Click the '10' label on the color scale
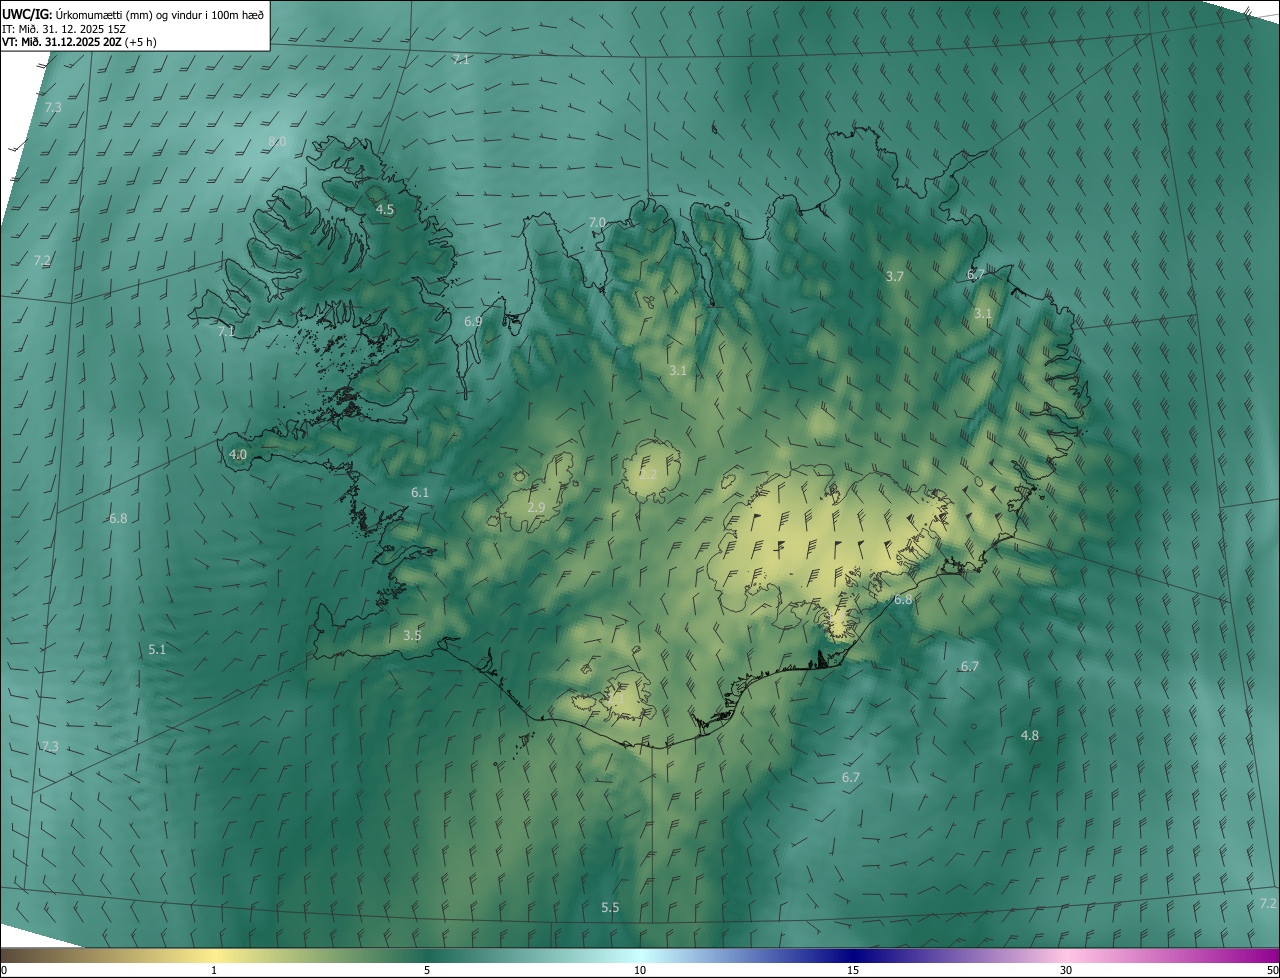 point(640,970)
